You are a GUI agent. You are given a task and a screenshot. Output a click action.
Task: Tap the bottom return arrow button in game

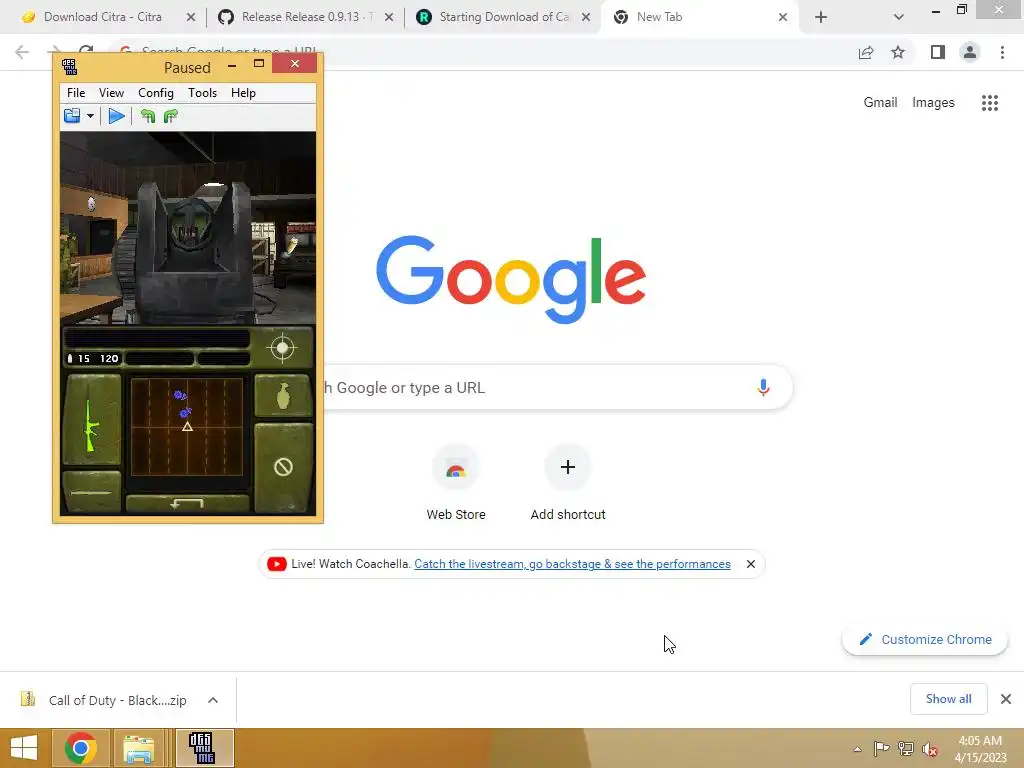(x=187, y=504)
